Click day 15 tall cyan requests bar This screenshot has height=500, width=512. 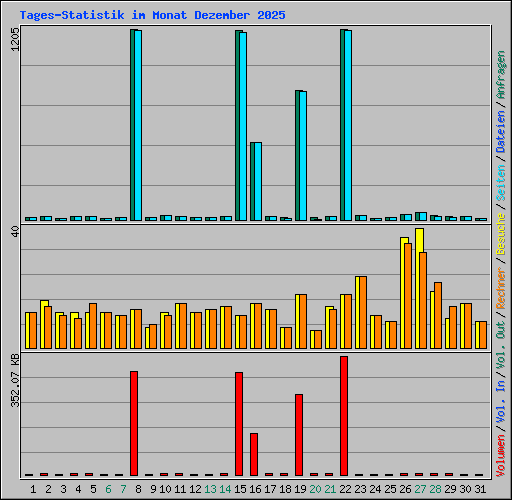click(x=243, y=126)
